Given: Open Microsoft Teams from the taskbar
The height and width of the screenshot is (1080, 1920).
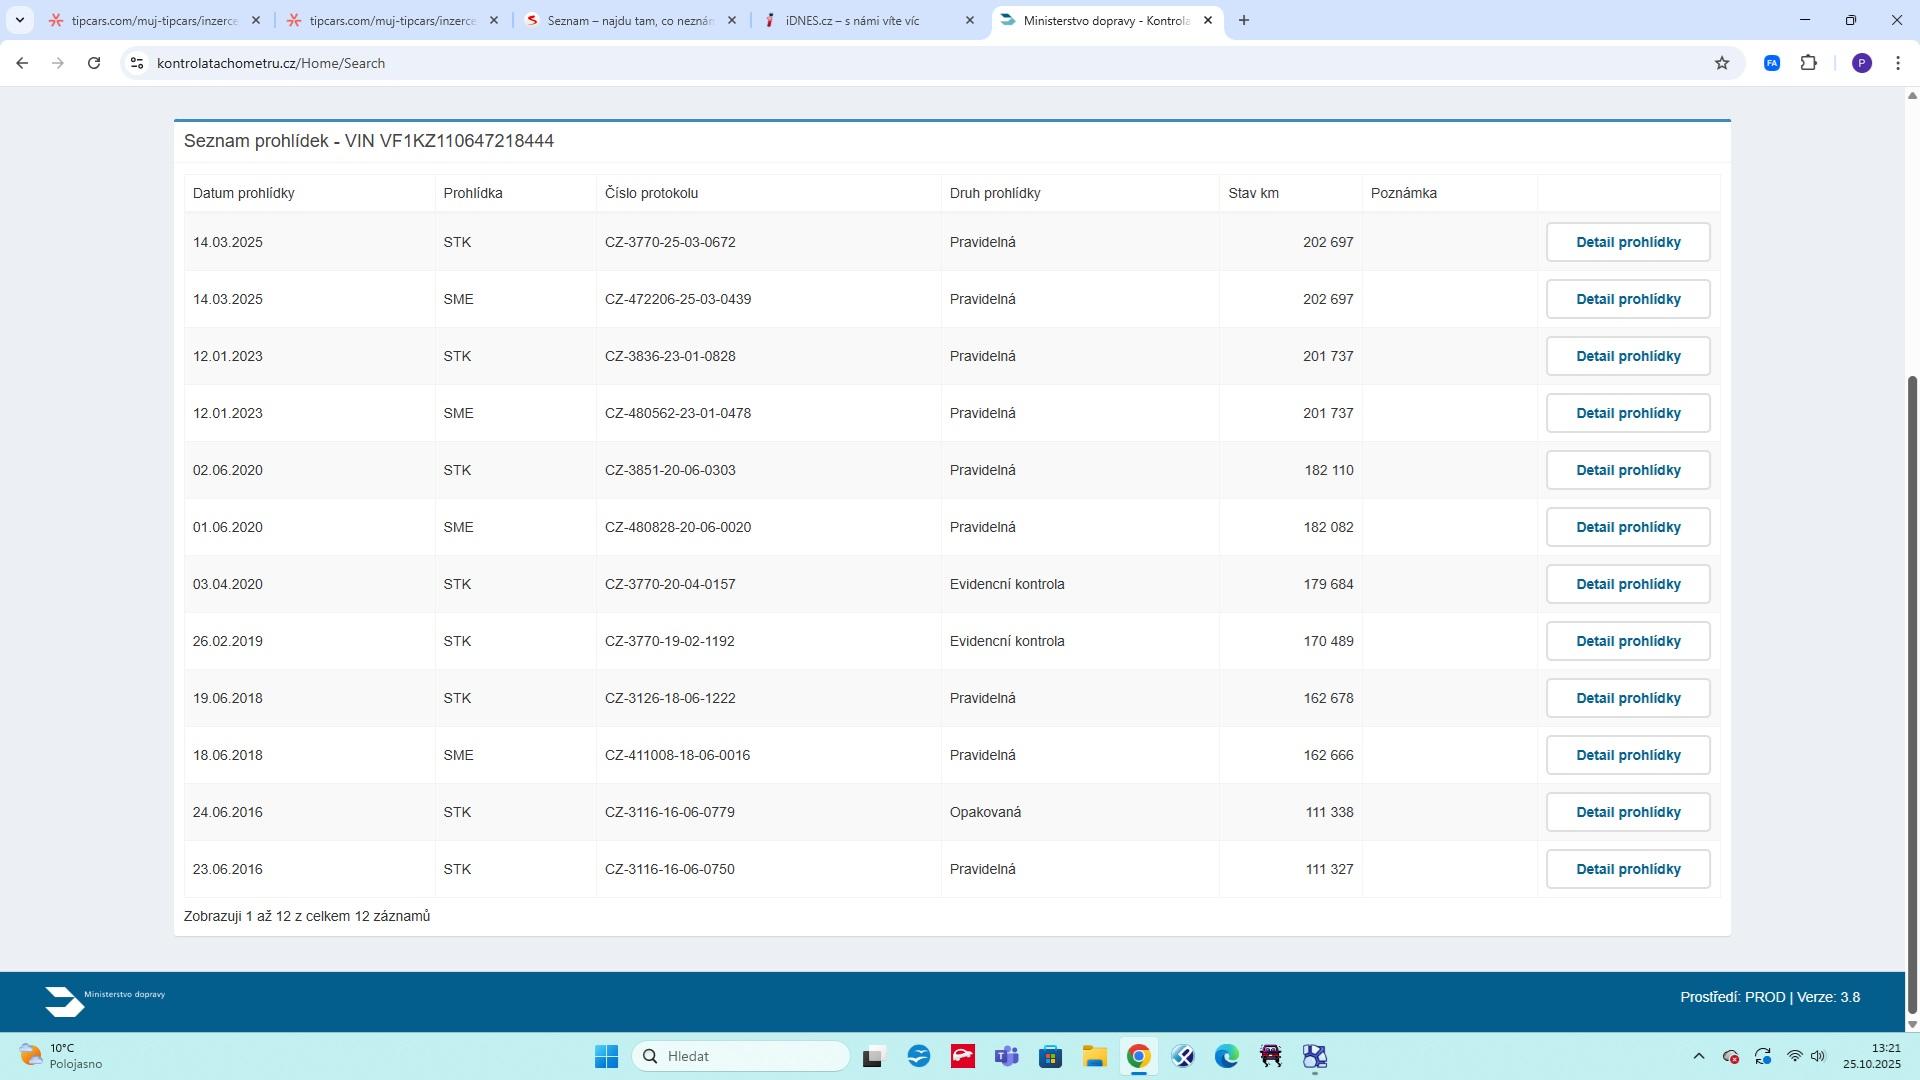Looking at the screenshot, I should (1006, 1057).
